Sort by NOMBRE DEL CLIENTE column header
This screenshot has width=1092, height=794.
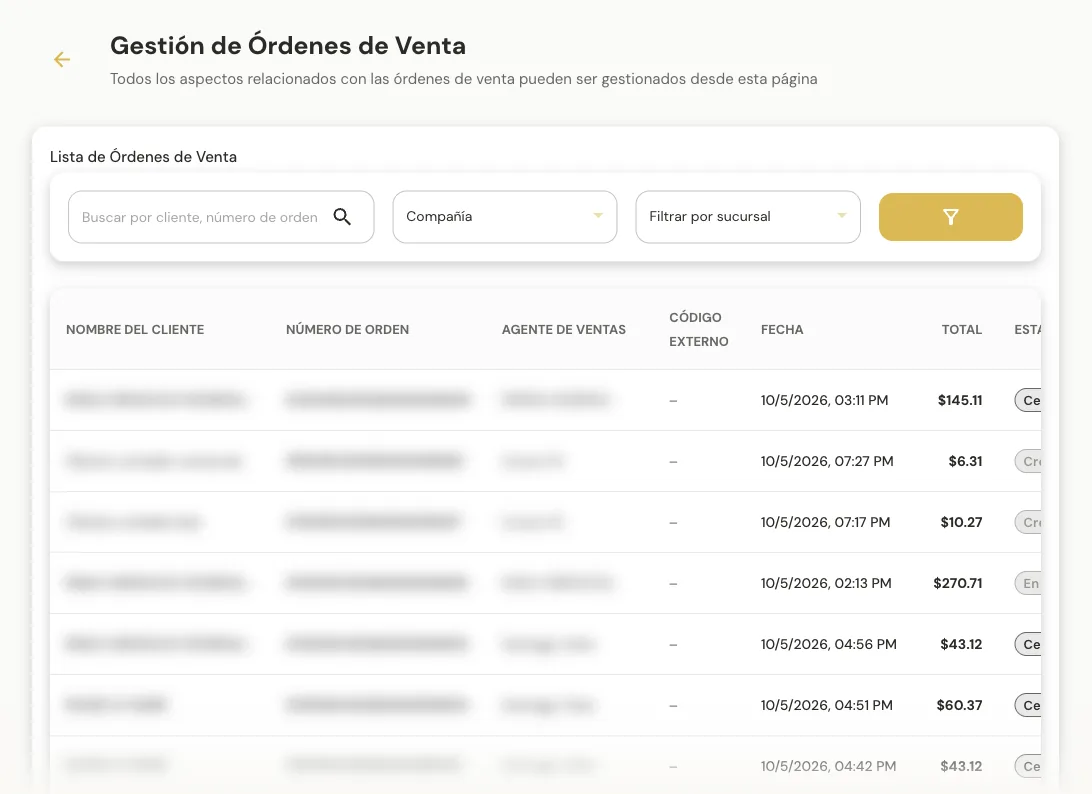tap(135, 329)
